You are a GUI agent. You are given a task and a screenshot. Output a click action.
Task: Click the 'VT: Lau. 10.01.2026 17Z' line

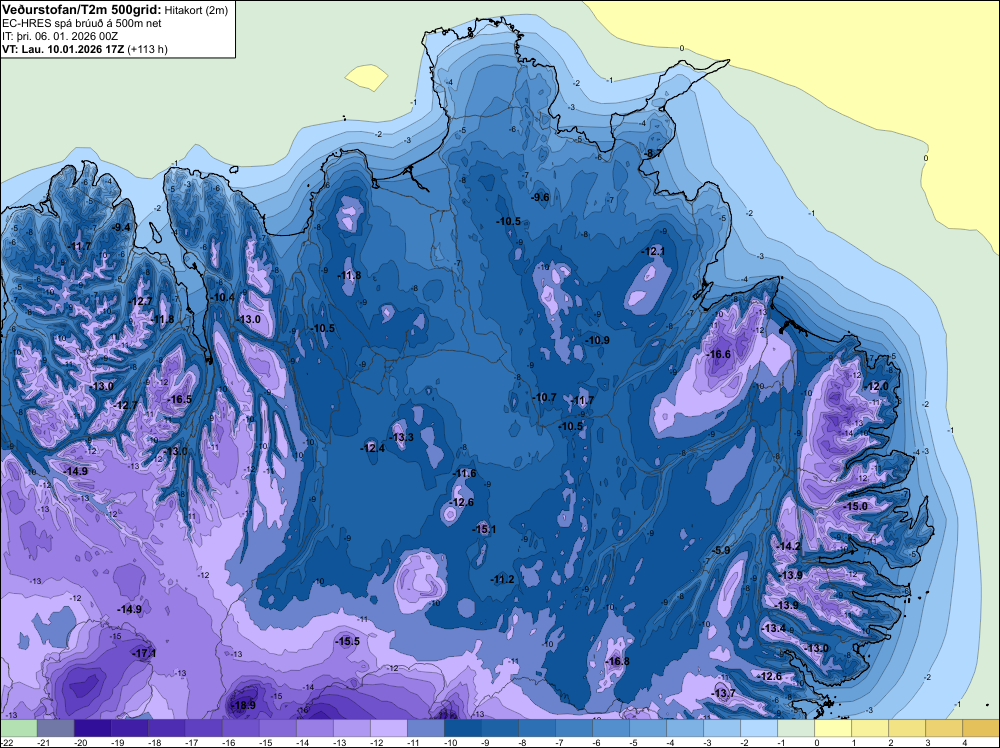(x=64, y=49)
